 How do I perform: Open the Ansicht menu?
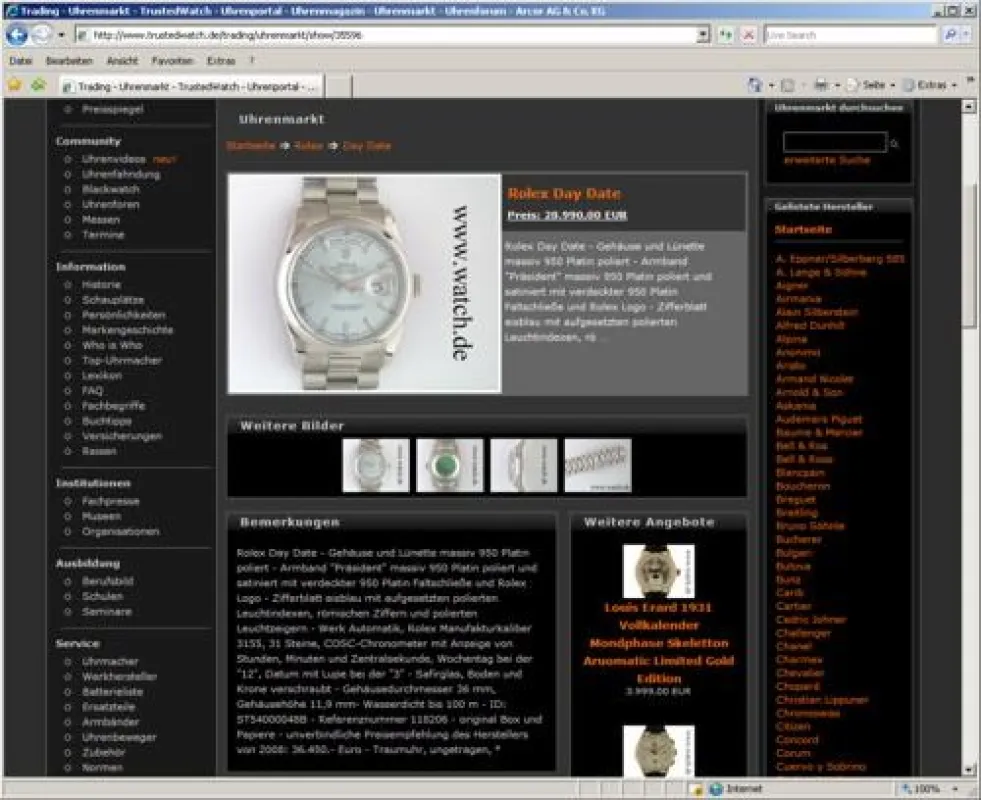tap(122, 61)
